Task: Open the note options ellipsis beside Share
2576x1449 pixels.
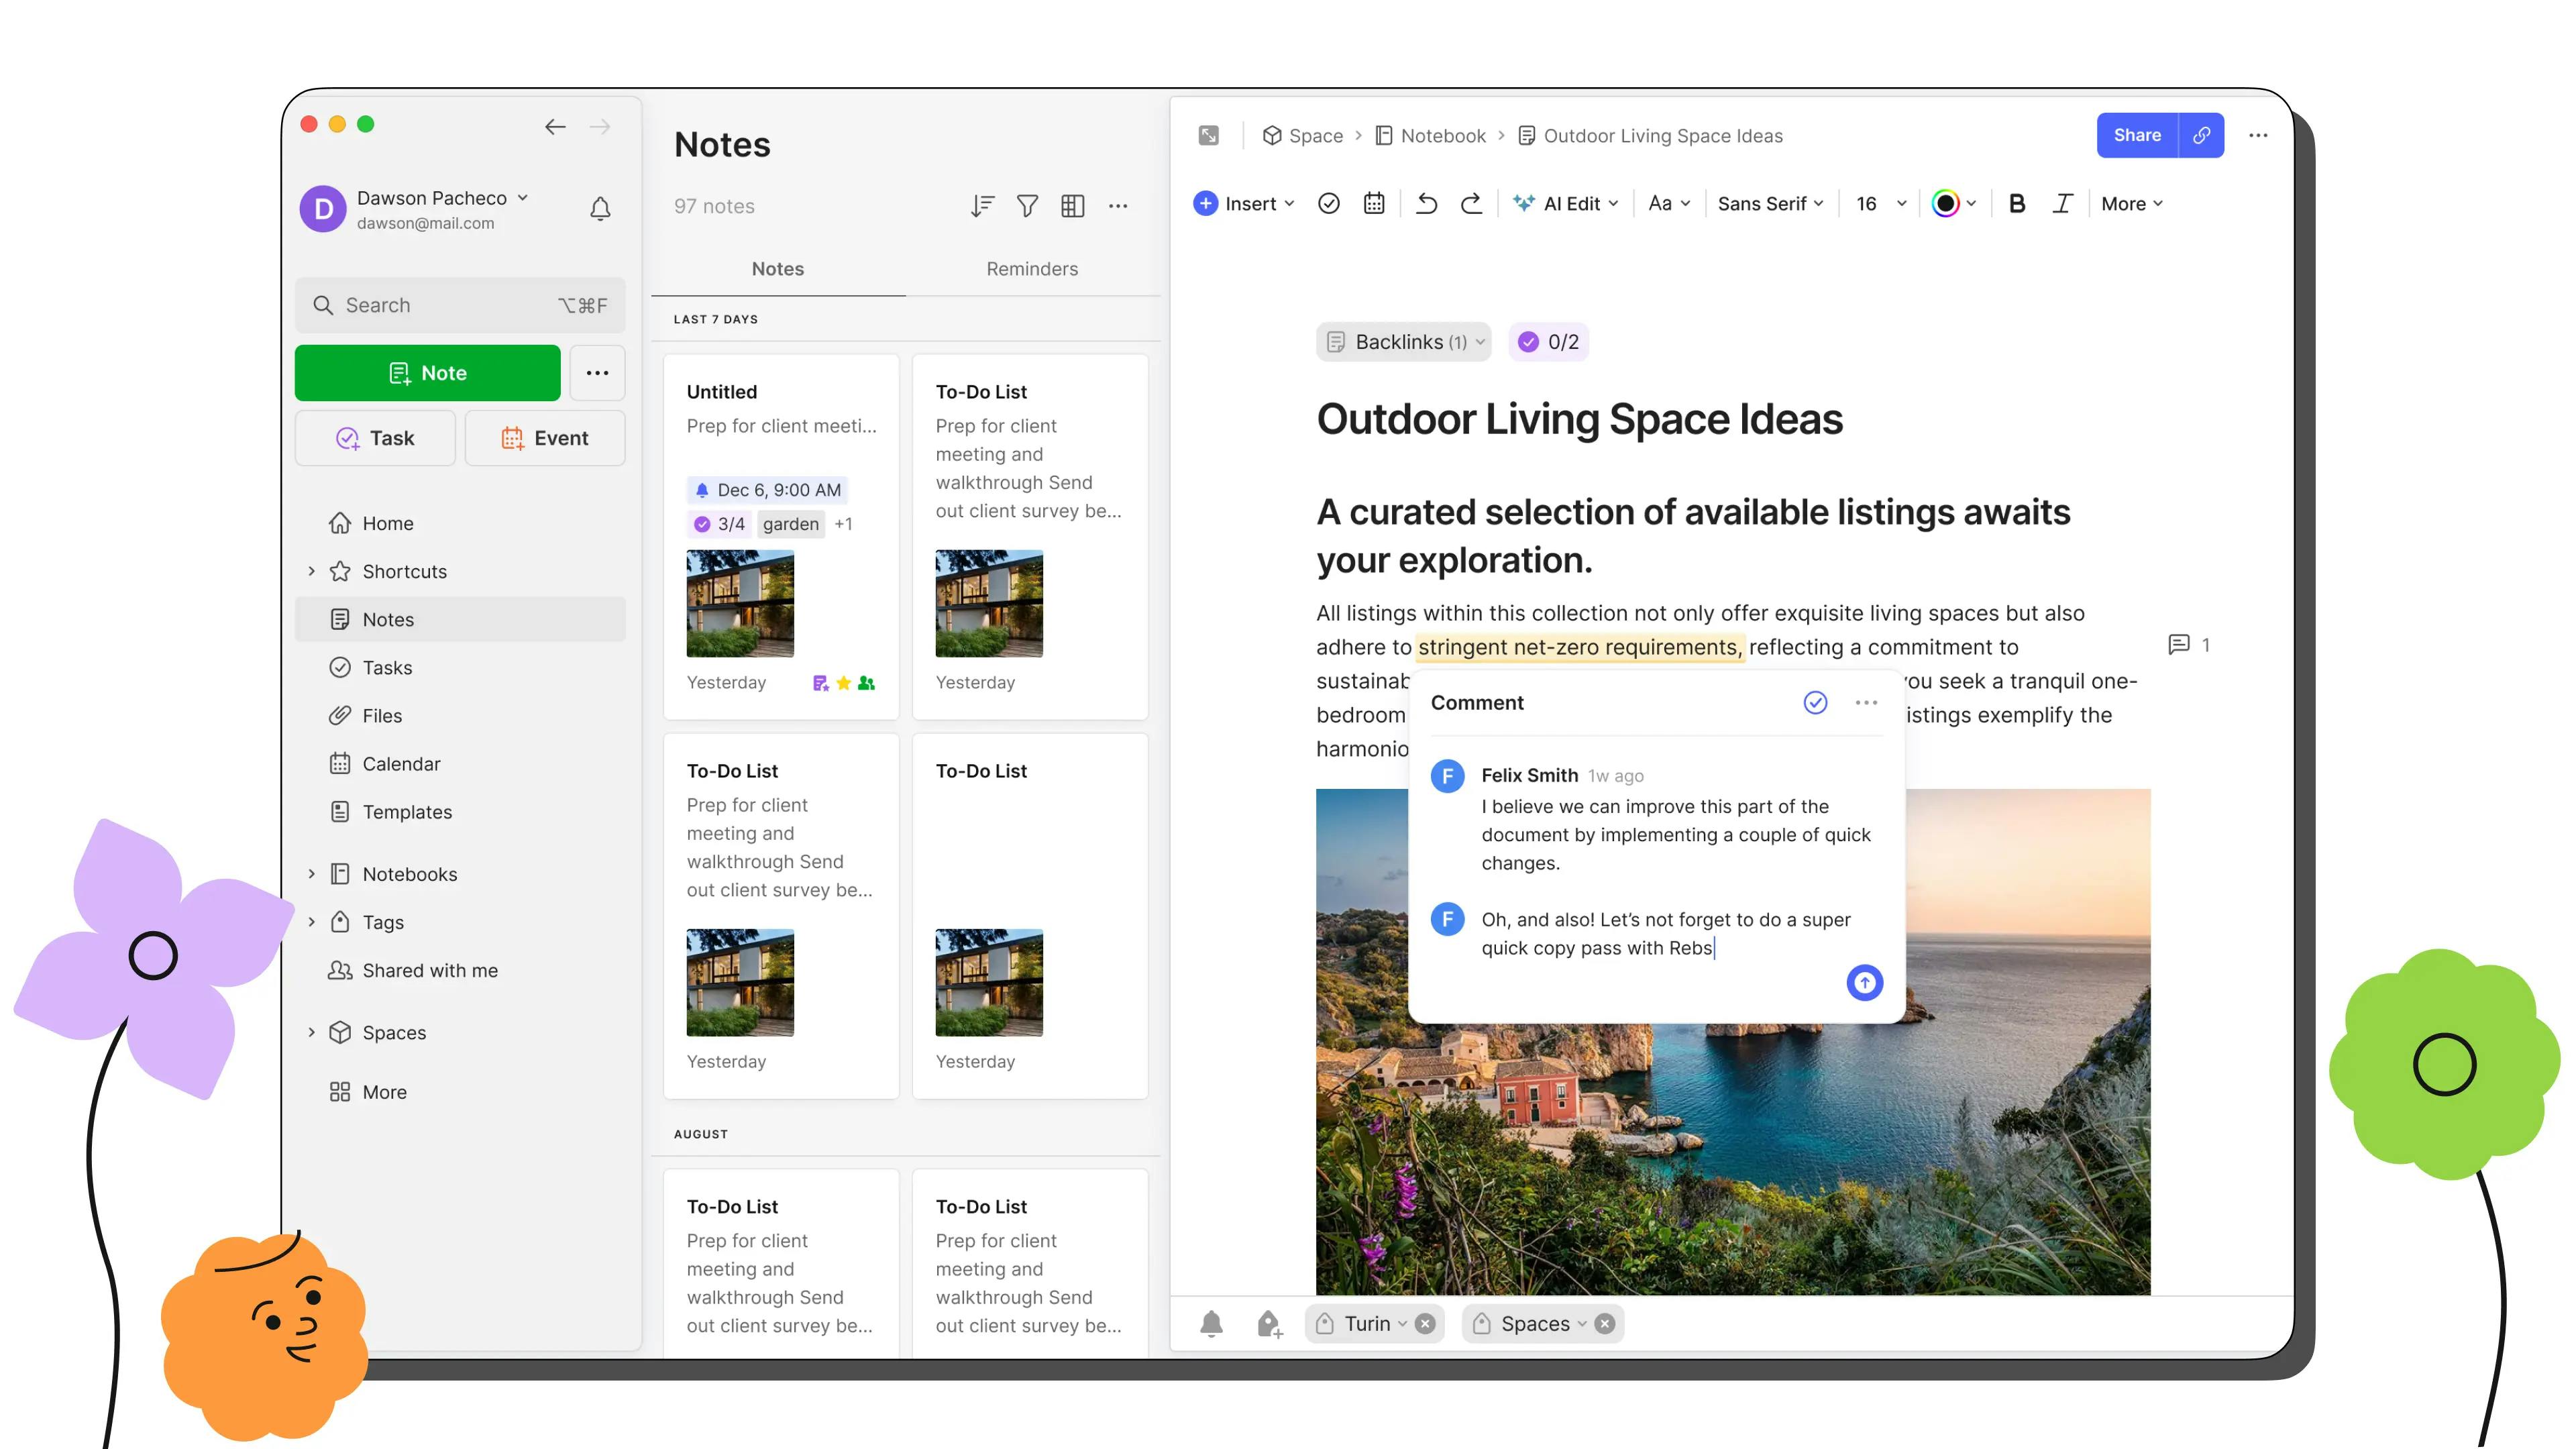Action: 2258,135
